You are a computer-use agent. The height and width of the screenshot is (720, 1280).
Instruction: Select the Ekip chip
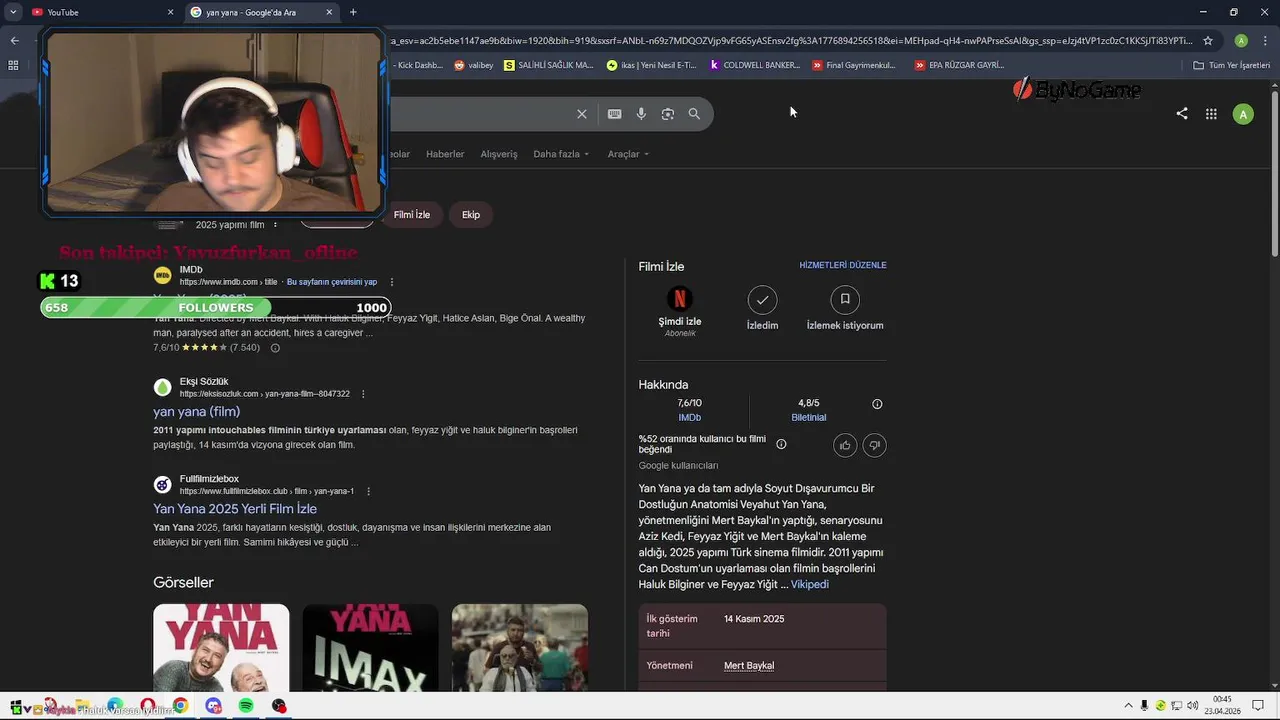tap(471, 215)
